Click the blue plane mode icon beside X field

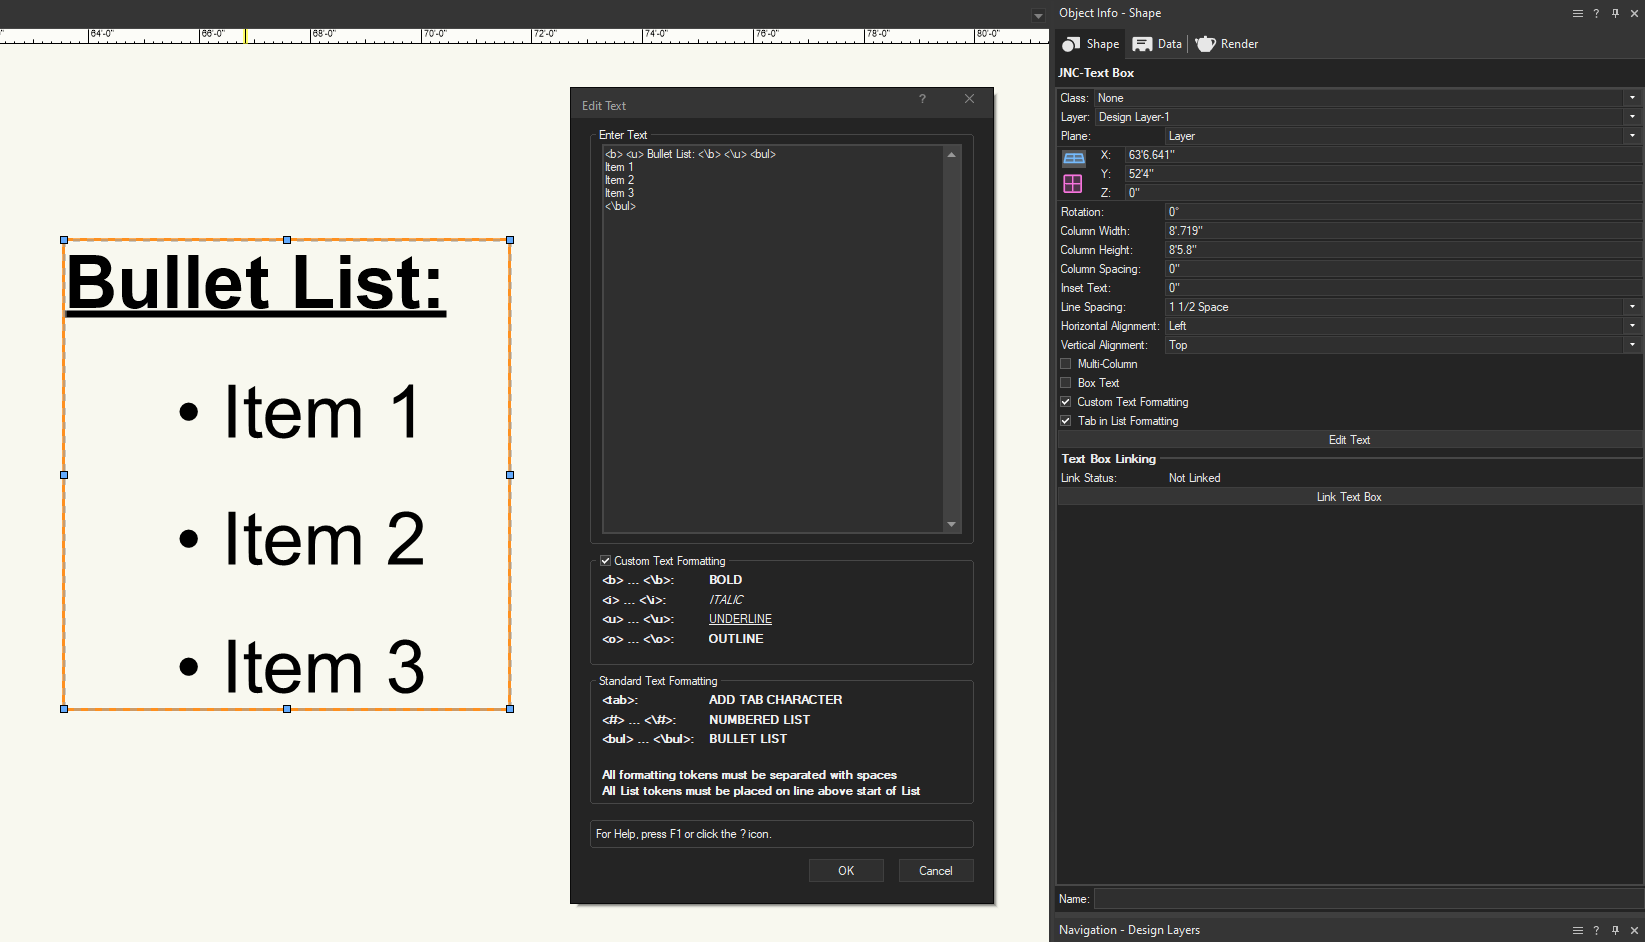(x=1073, y=158)
